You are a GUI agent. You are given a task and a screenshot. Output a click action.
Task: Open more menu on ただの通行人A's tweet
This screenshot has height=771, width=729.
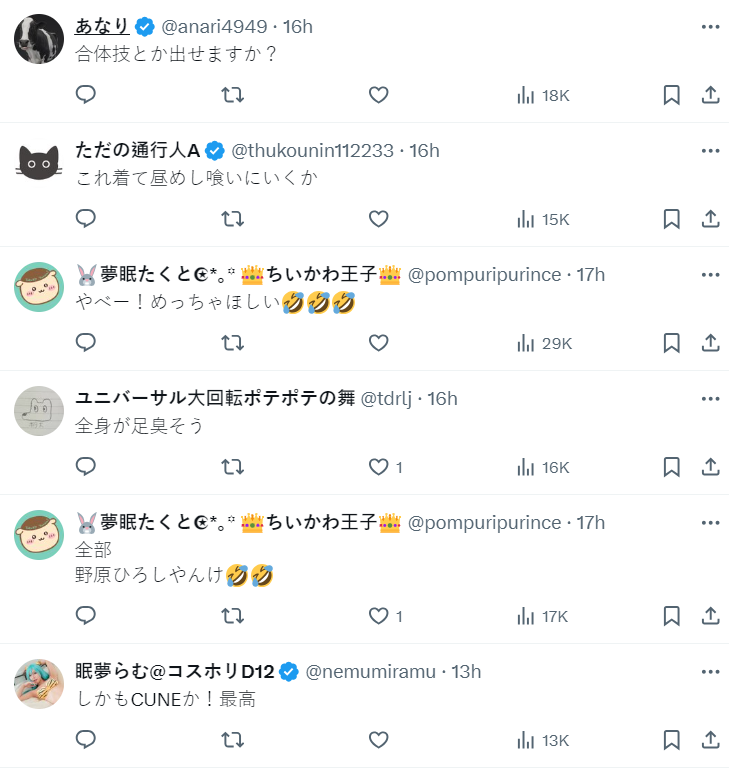click(711, 151)
